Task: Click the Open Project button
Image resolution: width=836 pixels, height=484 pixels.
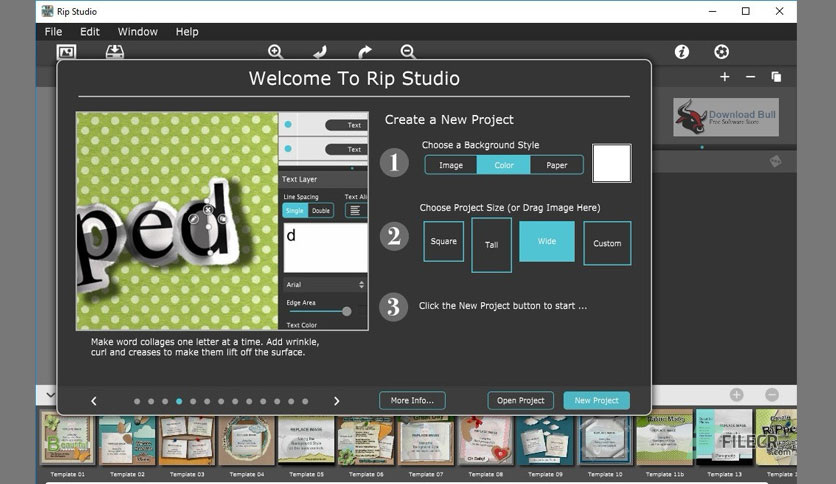Action: pyautogui.click(x=520, y=400)
